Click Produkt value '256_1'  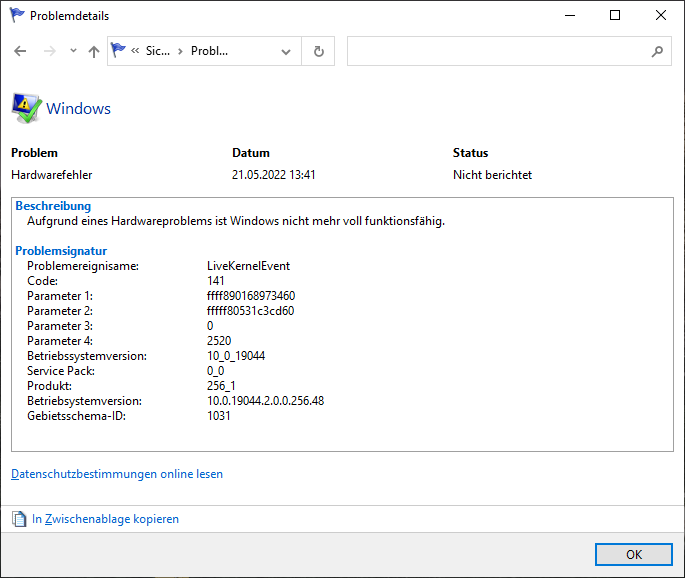(x=221, y=386)
